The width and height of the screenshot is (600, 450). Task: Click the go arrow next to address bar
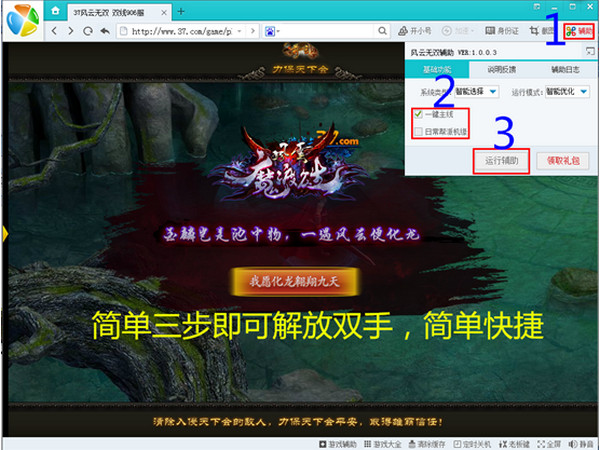(253, 31)
